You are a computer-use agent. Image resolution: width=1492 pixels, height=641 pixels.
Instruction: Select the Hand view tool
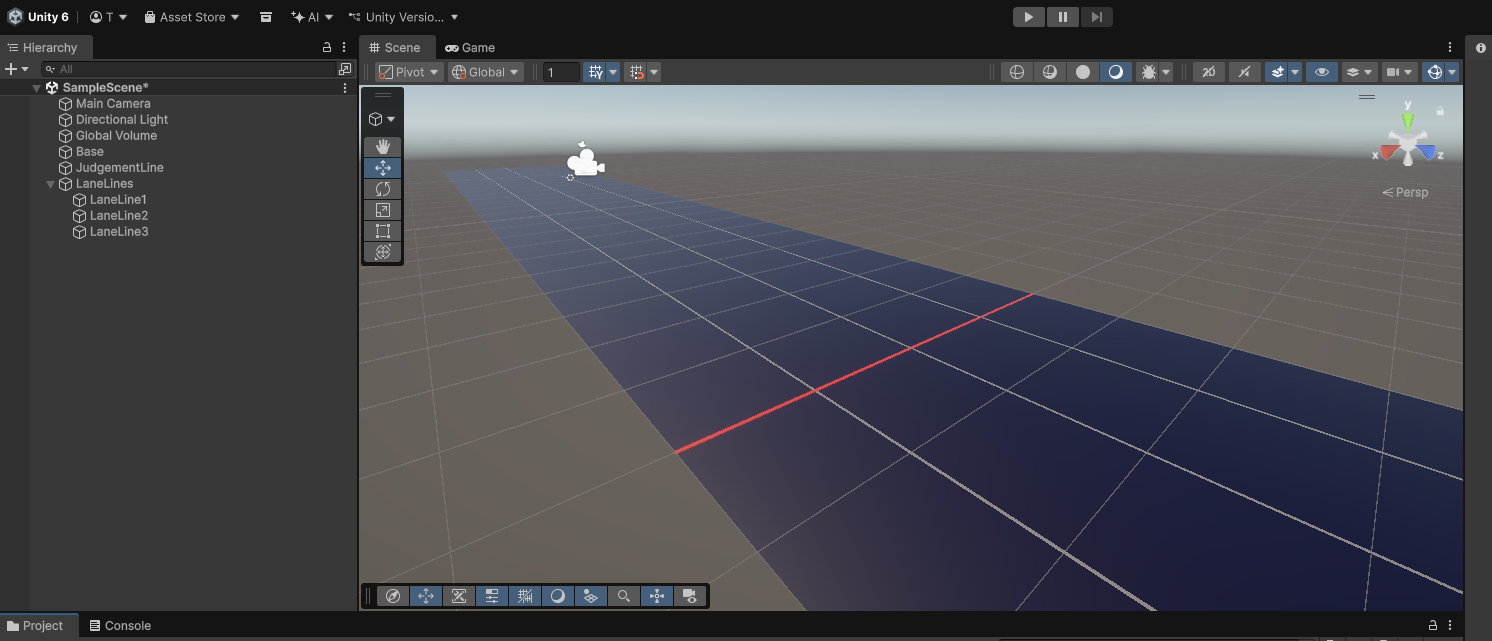coord(382,147)
